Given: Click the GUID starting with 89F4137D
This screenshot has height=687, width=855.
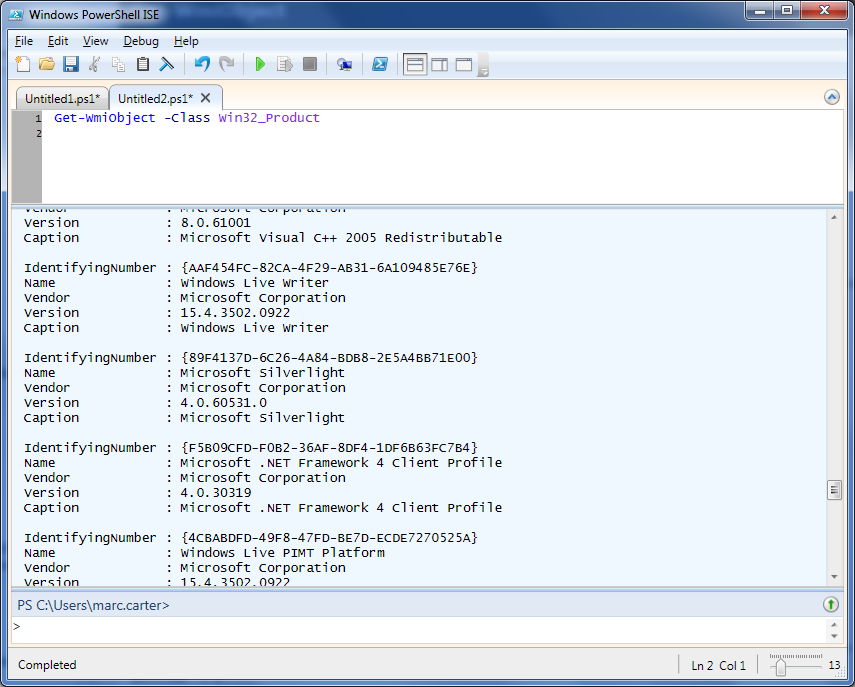Looking at the screenshot, I should (x=329, y=358).
